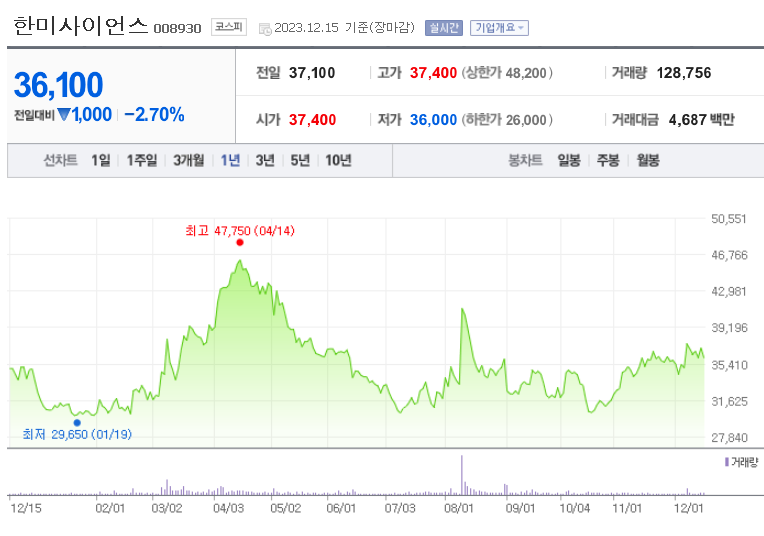This screenshot has height=536, width=764.
Task: Click the stock code 008930
Action: click(x=177, y=29)
